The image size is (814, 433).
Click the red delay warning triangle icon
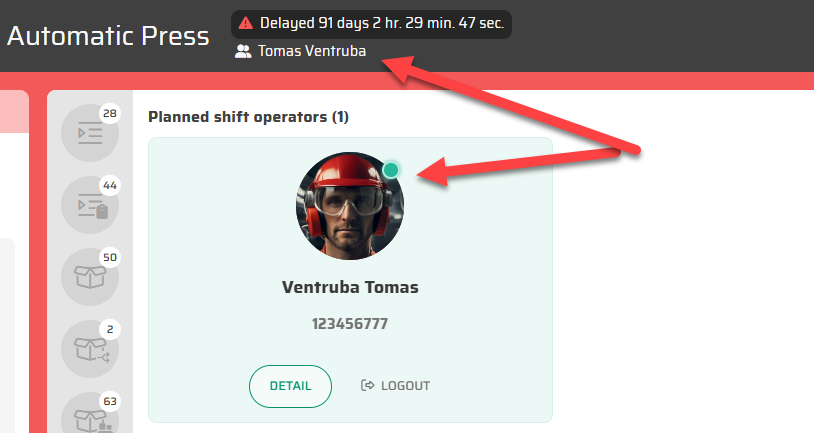click(246, 23)
